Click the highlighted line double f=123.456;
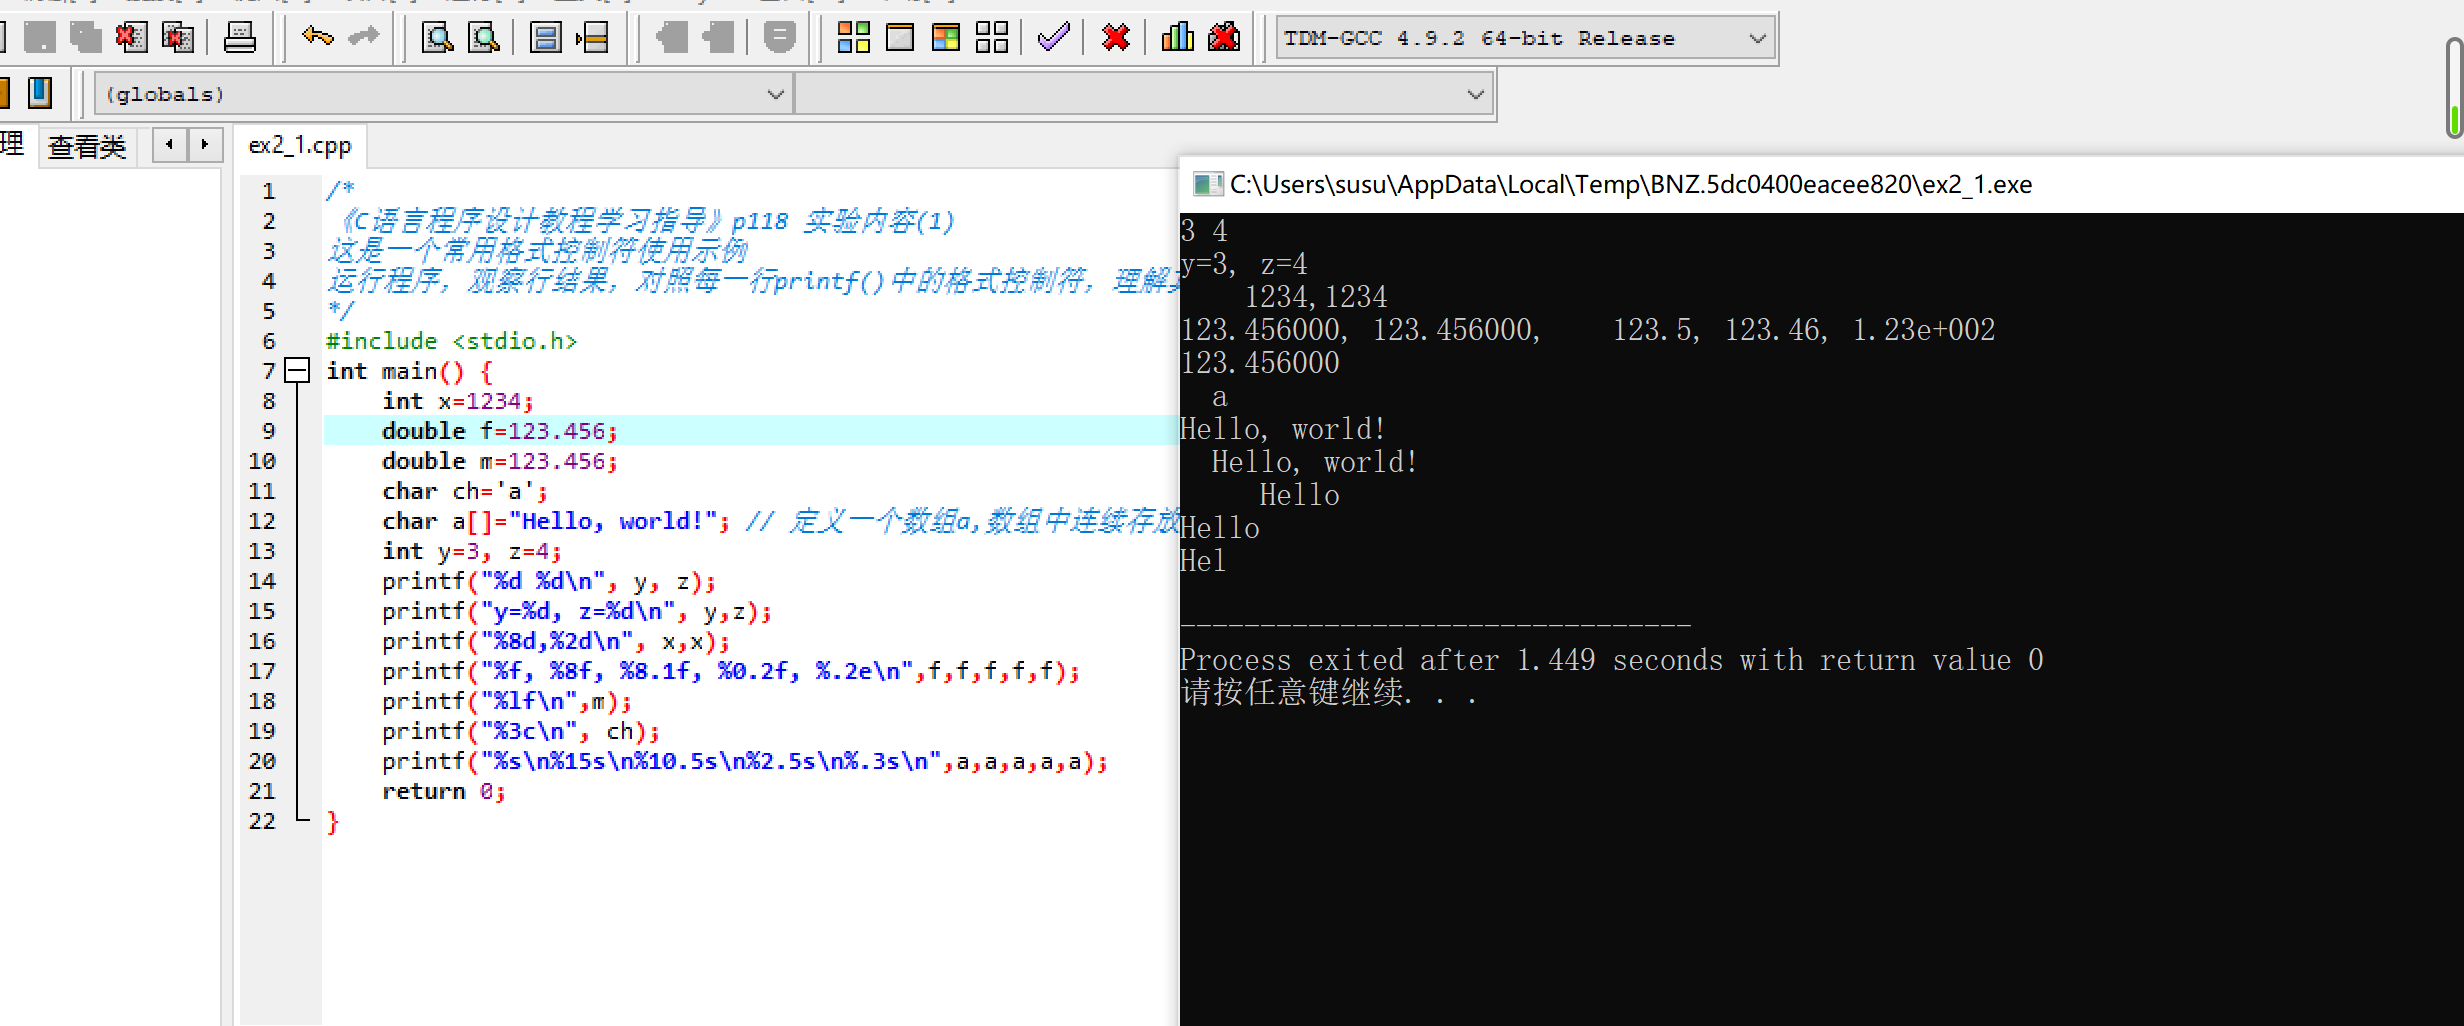The image size is (2464, 1026). (x=500, y=431)
